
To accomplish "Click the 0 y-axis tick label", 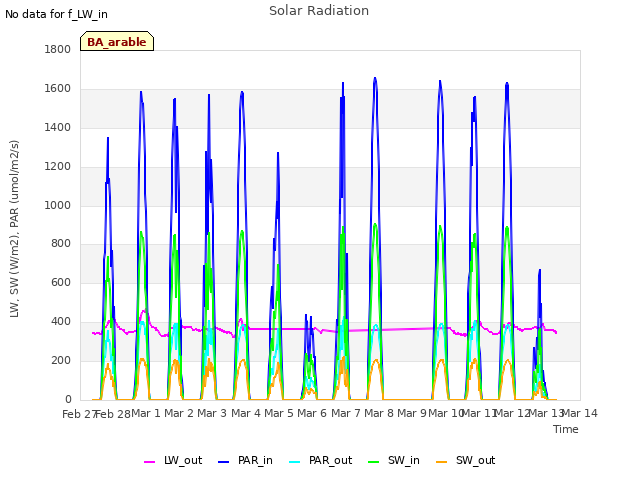I will pyautogui.click(x=68, y=399).
